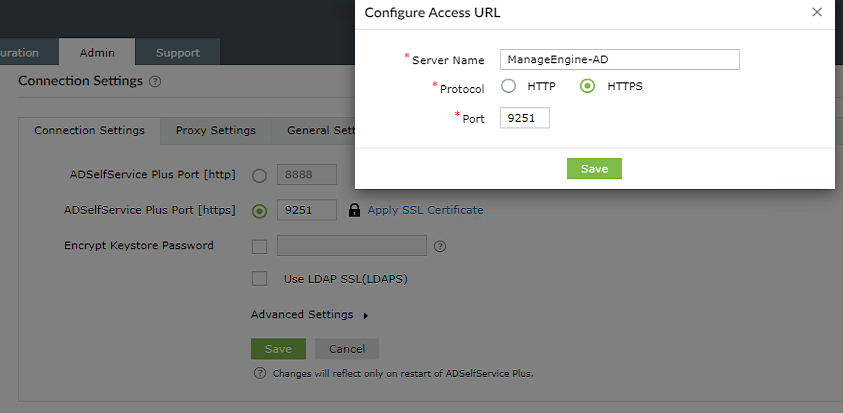Save the Configure Access URL dialog

click(594, 168)
